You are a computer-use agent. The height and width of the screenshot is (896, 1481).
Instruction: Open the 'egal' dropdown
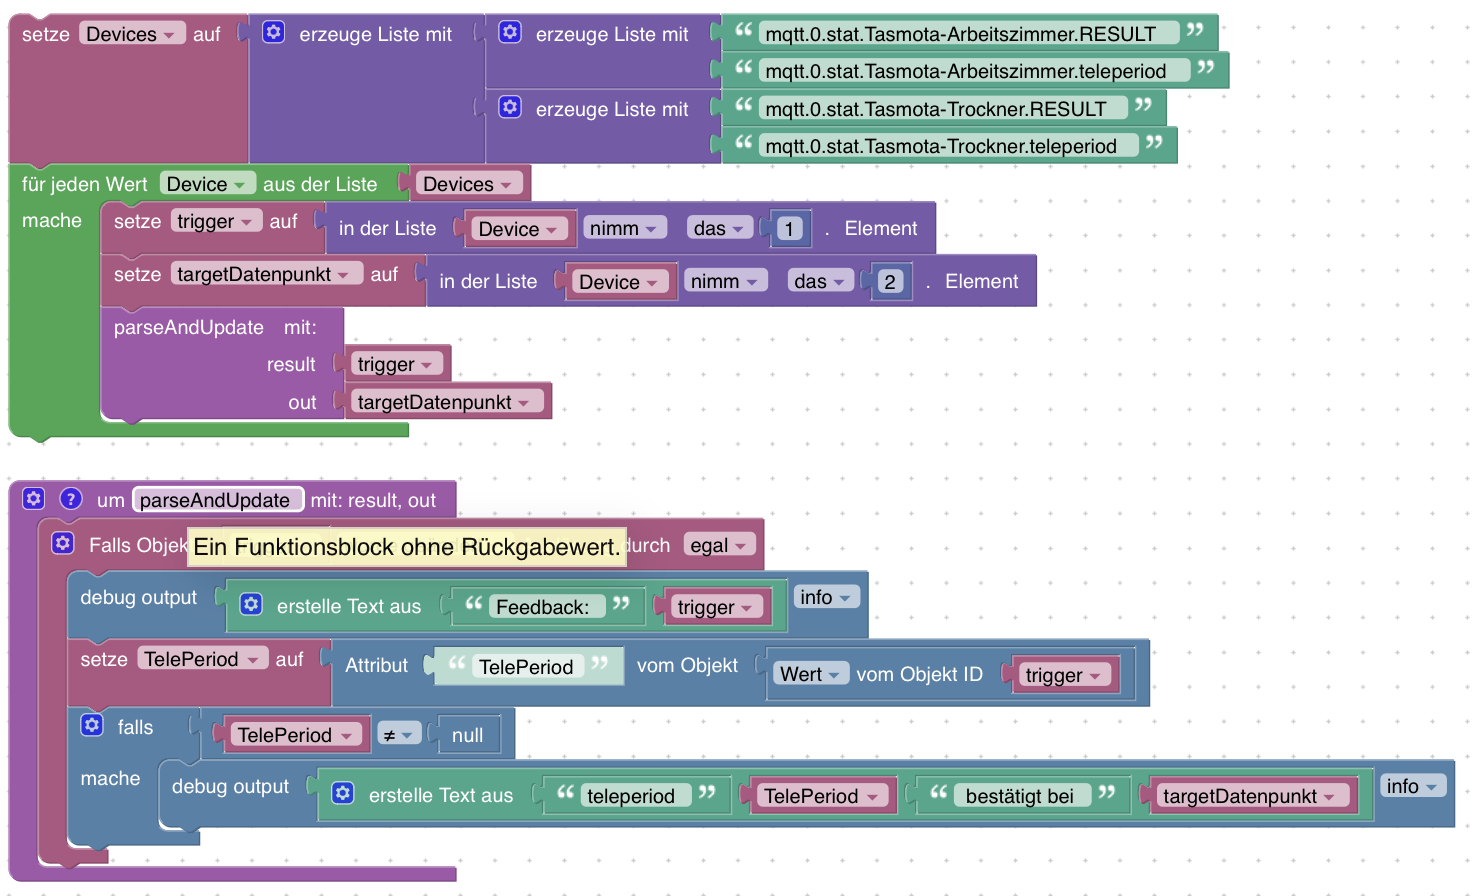pos(719,545)
